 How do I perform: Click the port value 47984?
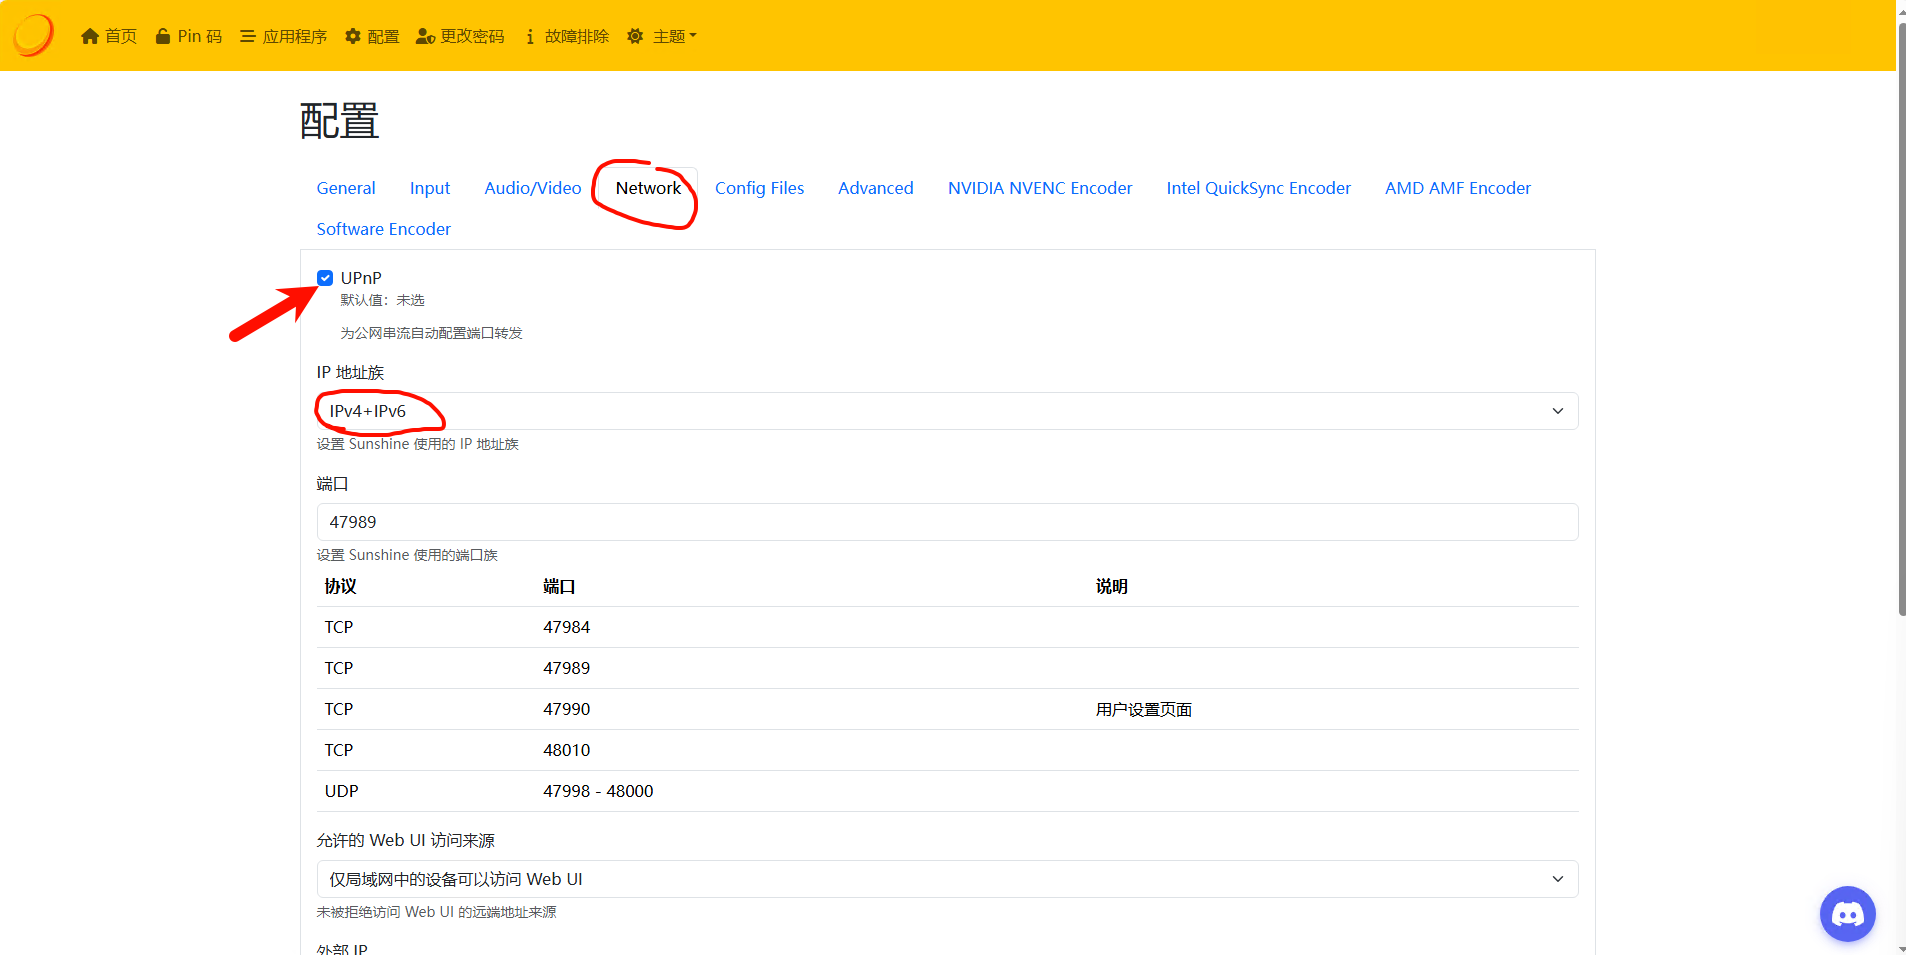[x=567, y=627]
